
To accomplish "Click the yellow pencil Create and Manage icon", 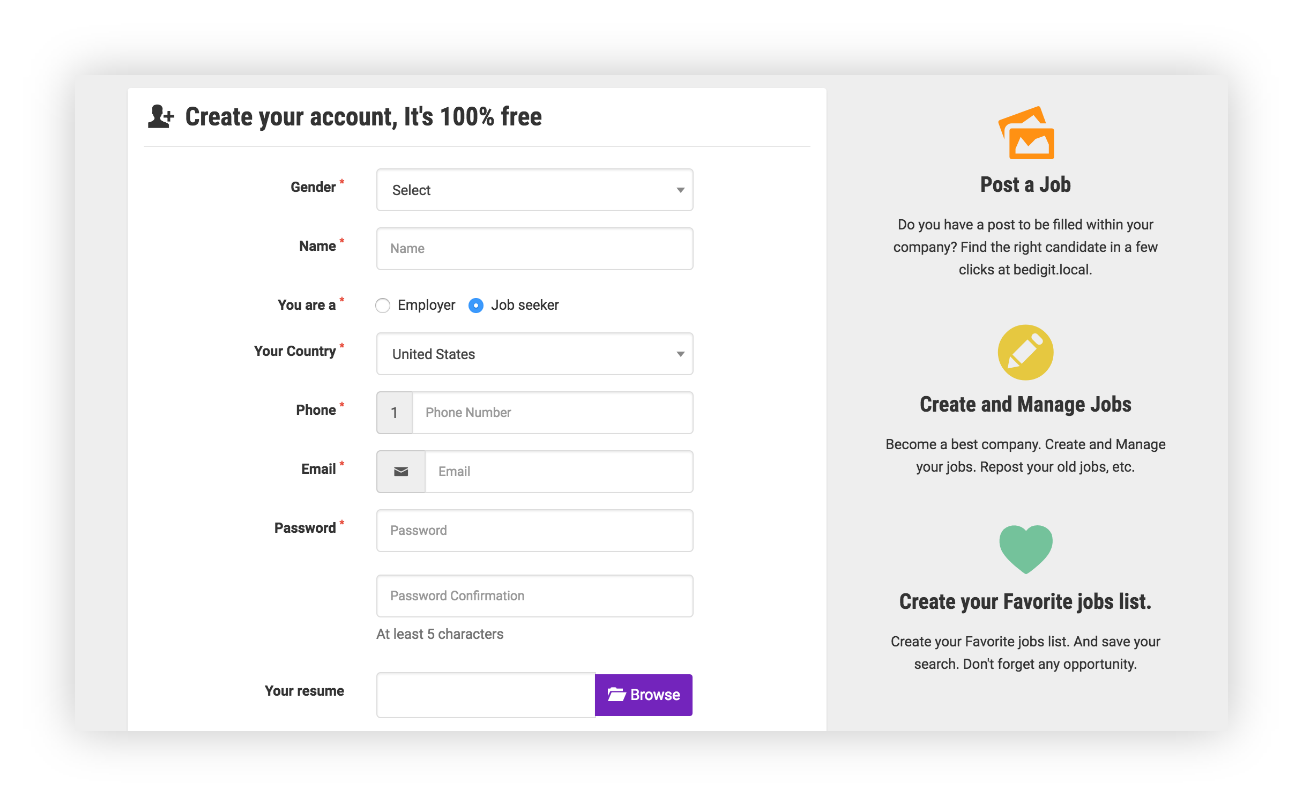I will click(x=1025, y=353).
